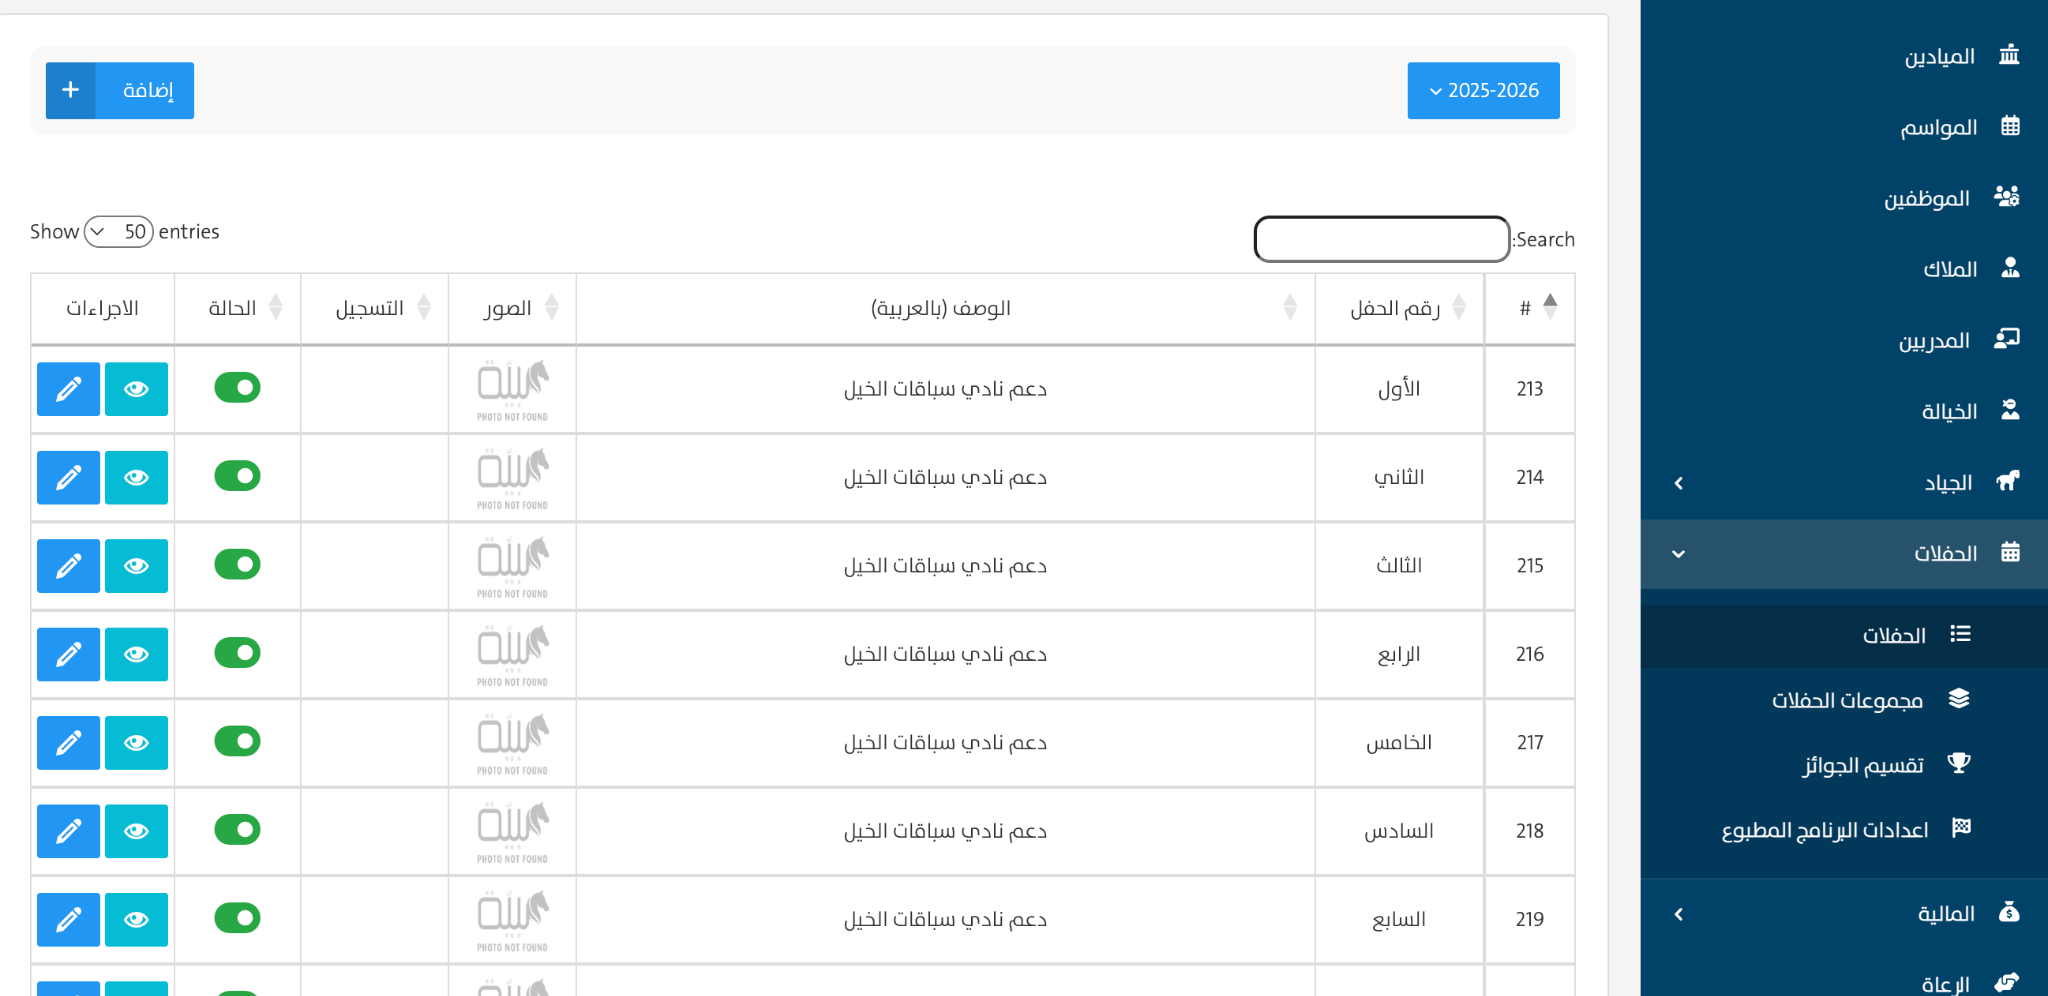Image resolution: width=2048 pixels, height=996 pixels.
Task: Click the الميادين building icon in sidebar
Action: [2009, 55]
